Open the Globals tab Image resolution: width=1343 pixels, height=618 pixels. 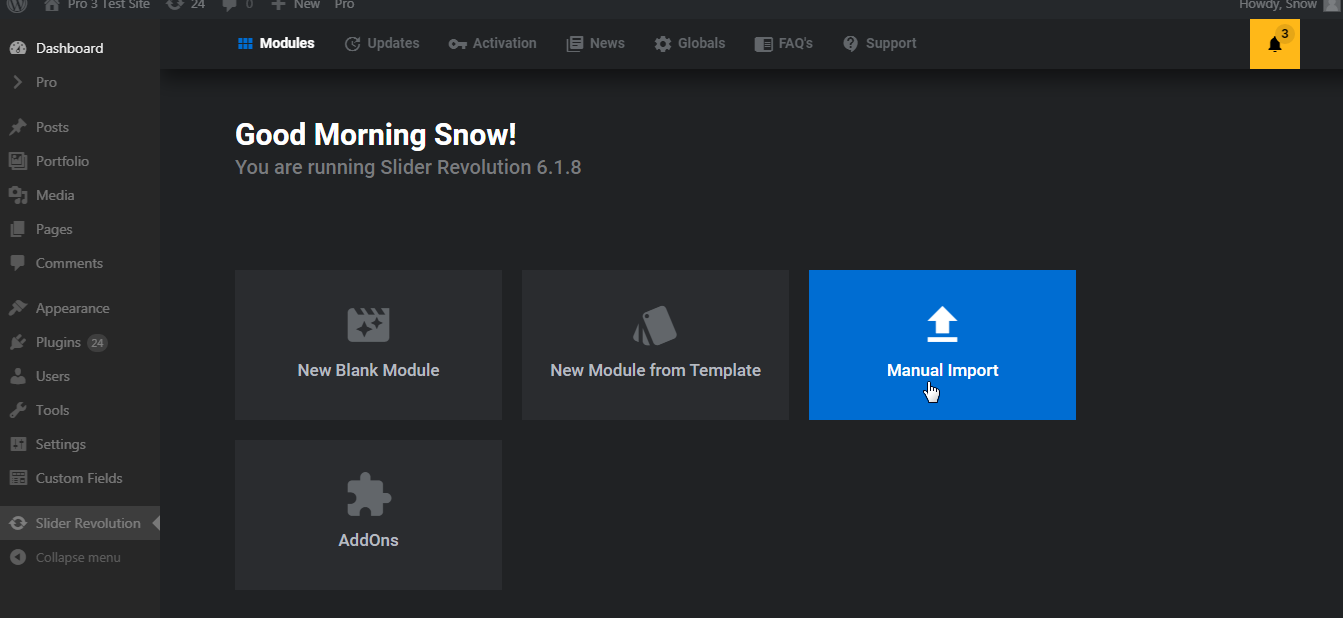pos(690,43)
